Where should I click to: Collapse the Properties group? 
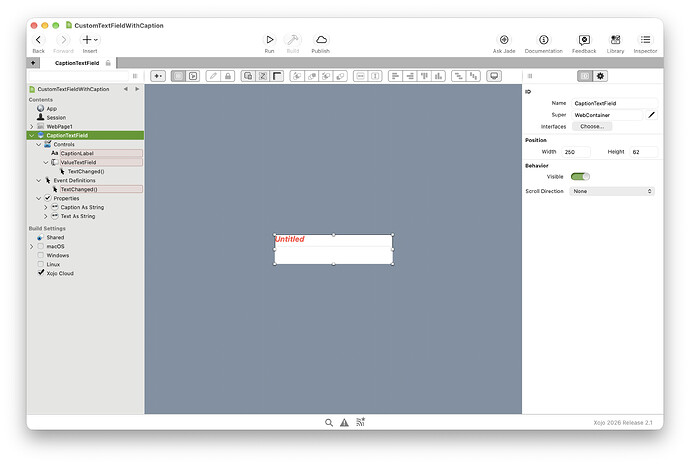(39, 199)
